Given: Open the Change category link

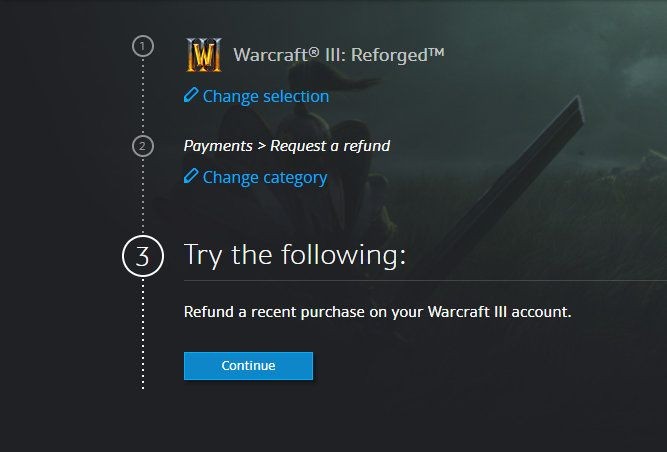Looking at the screenshot, I should tap(264, 178).
